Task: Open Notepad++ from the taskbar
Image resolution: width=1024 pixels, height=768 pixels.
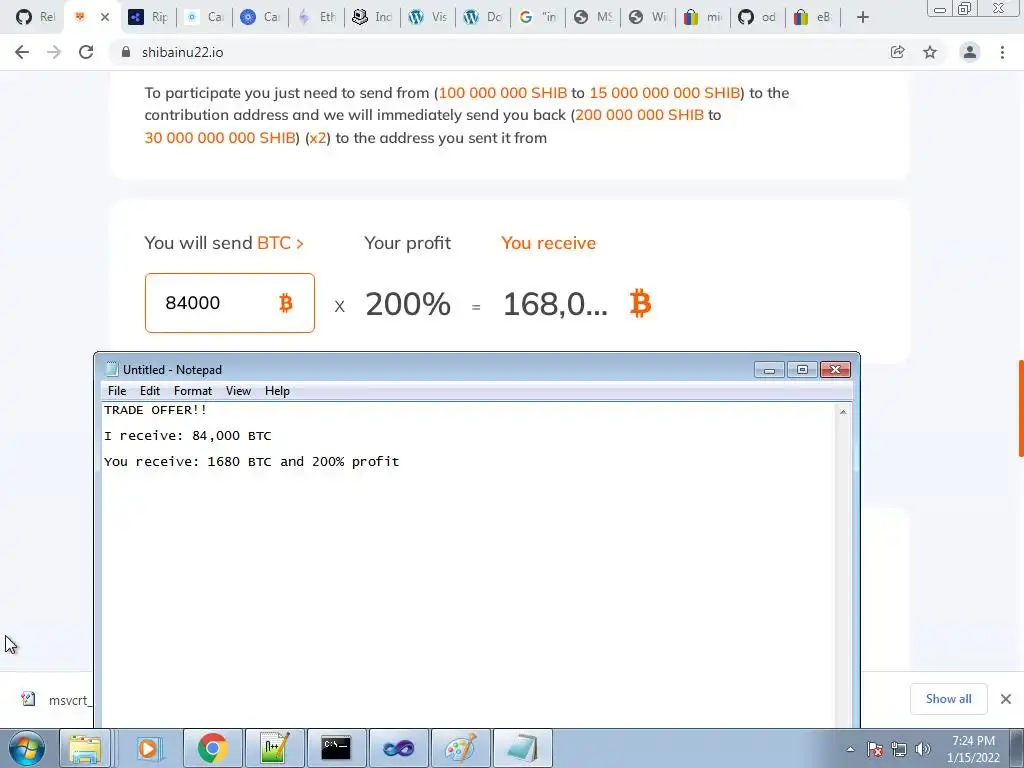Action: (274, 748)
